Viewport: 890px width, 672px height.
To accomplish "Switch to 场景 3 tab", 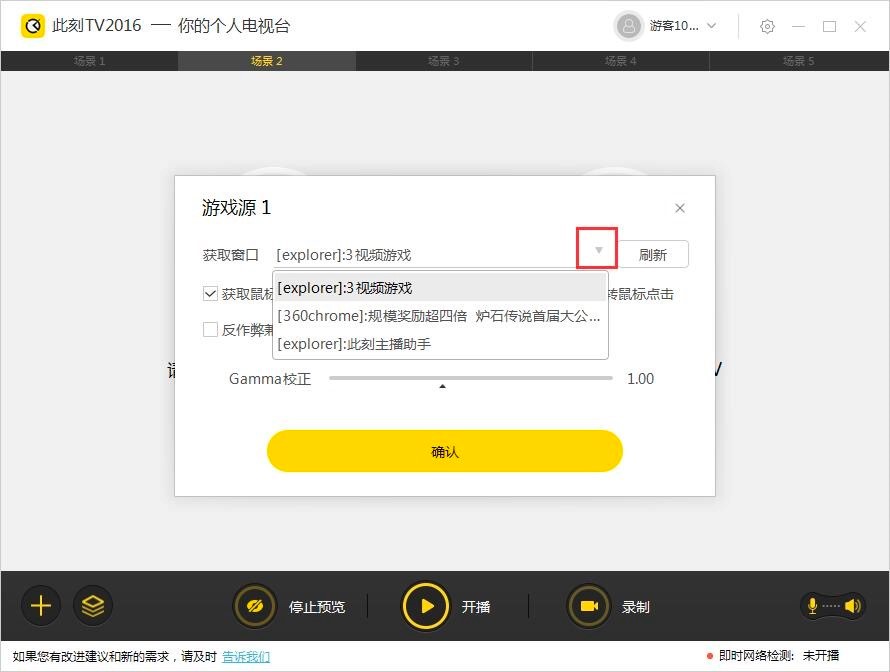I will pyautogui.click(x=444, y=60).
